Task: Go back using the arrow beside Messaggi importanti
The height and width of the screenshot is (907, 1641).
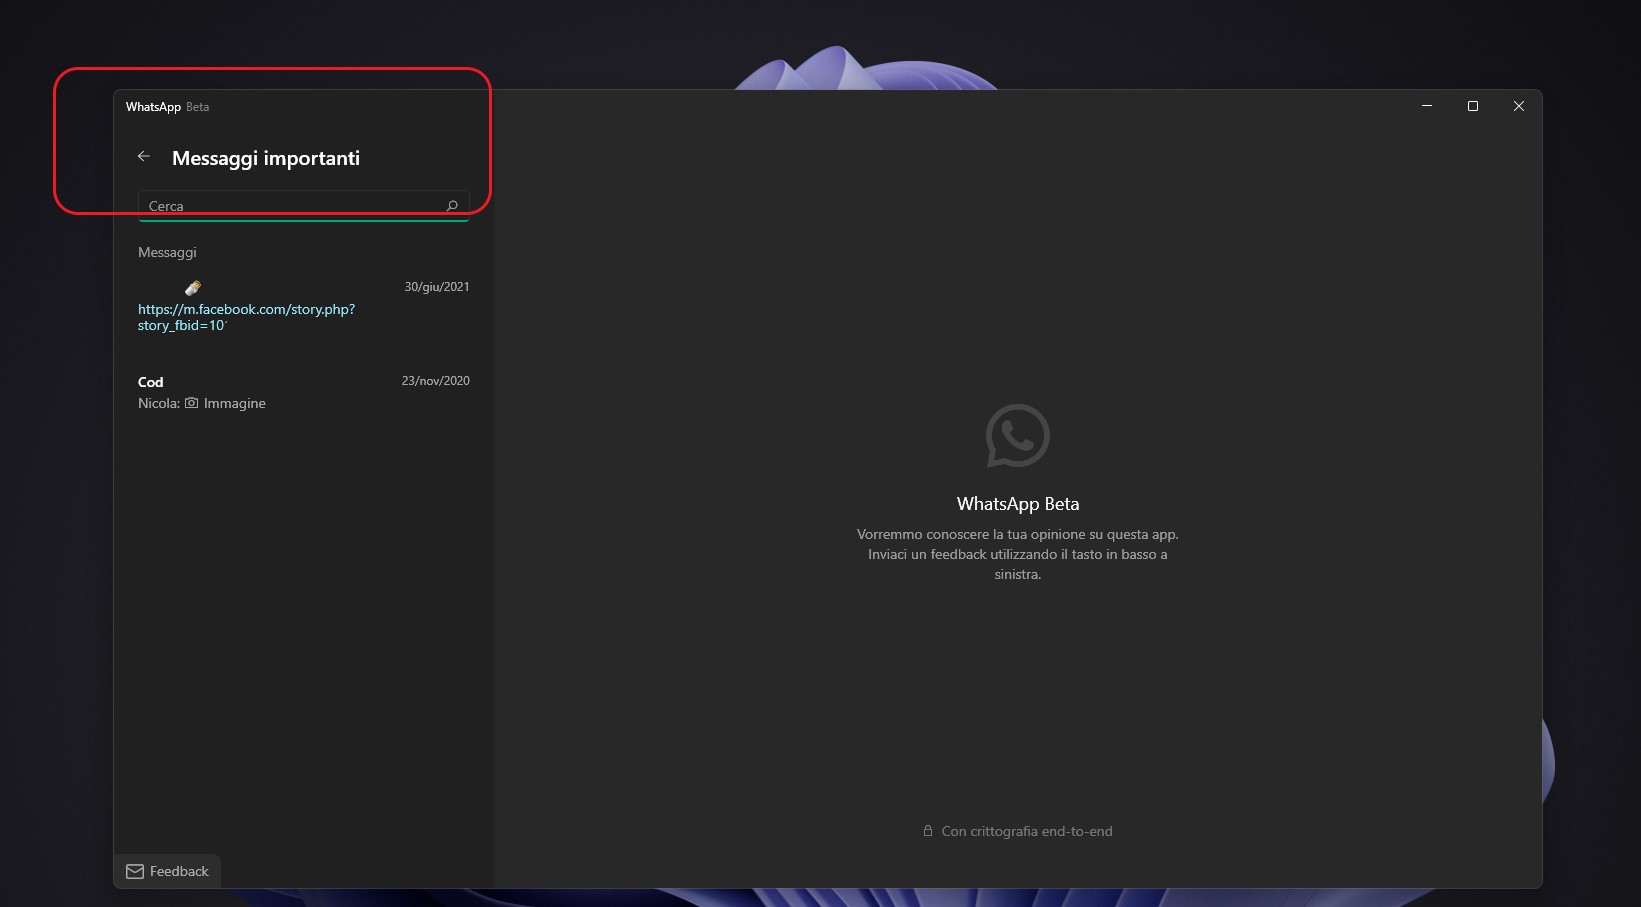Action: point(144,156)
